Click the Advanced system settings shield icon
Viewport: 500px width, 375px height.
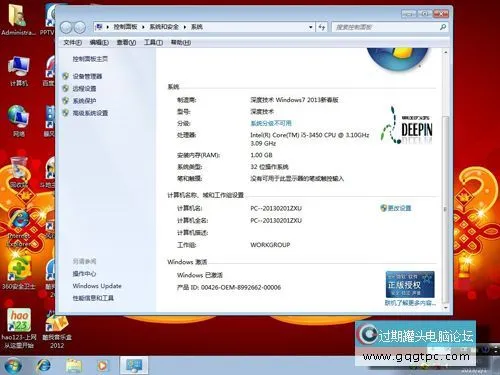(x=66, y=113)
